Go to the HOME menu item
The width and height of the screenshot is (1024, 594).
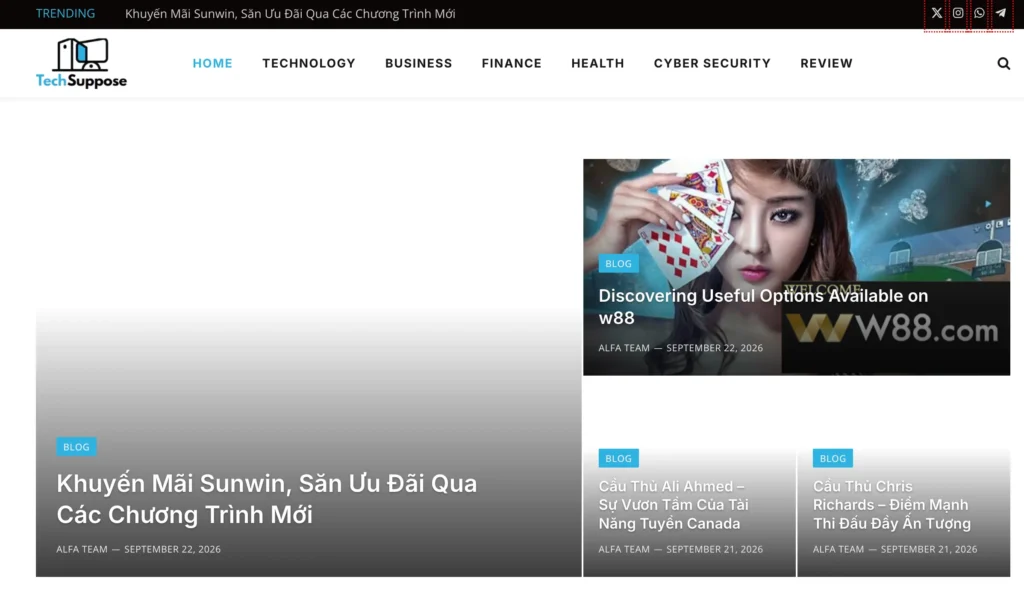212,63
